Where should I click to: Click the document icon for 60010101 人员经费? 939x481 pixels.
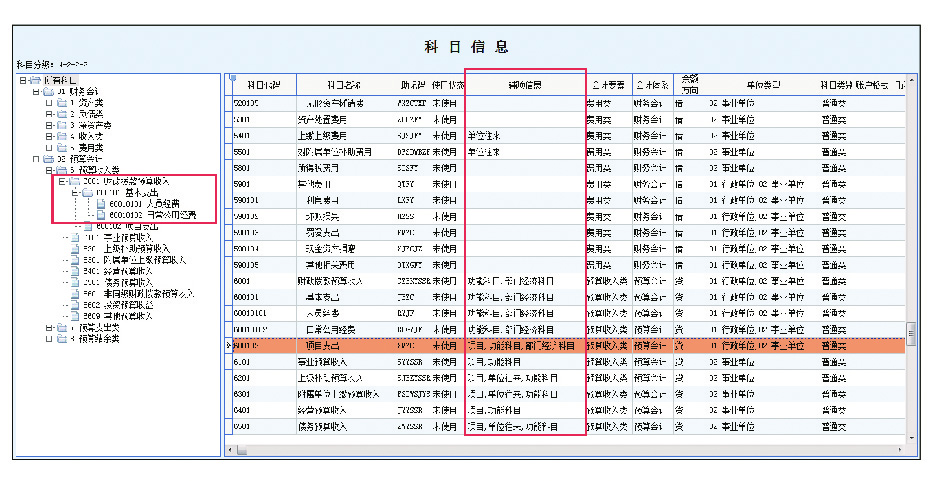(101, 204)
